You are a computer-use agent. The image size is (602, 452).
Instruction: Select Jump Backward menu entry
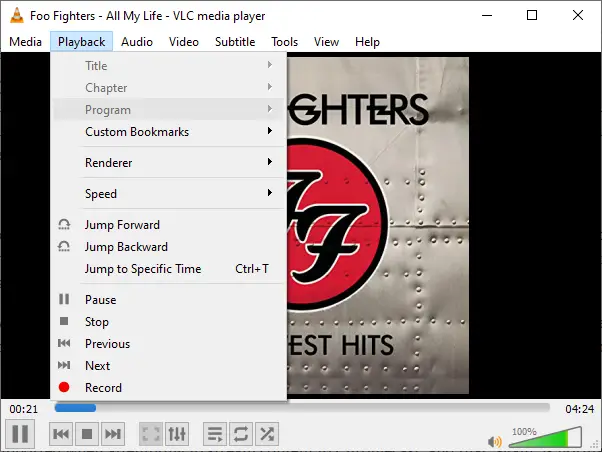[x=168, y=247]
